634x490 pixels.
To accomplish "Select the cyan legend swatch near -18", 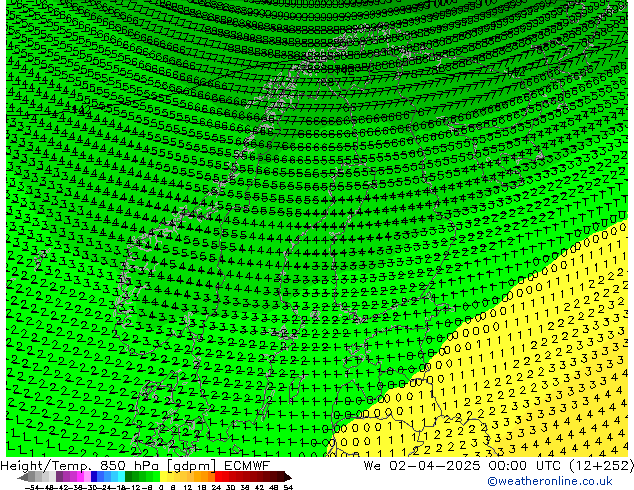I will click(121, 476).
